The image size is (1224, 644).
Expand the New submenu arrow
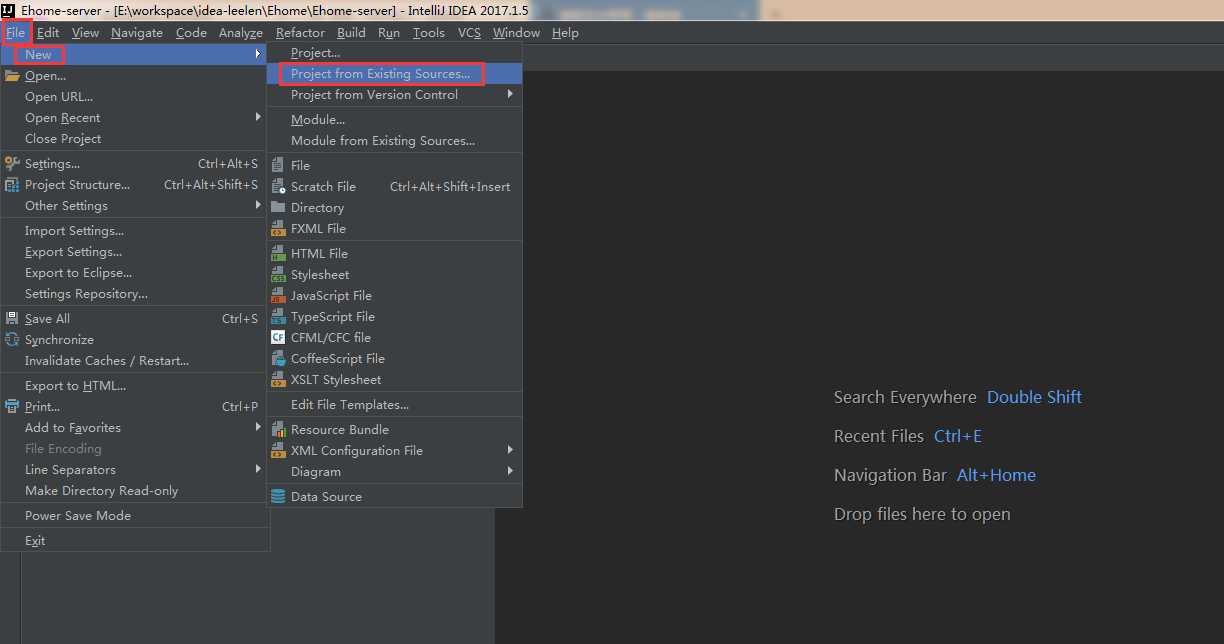pyautogui.click(x=258, y=55)
